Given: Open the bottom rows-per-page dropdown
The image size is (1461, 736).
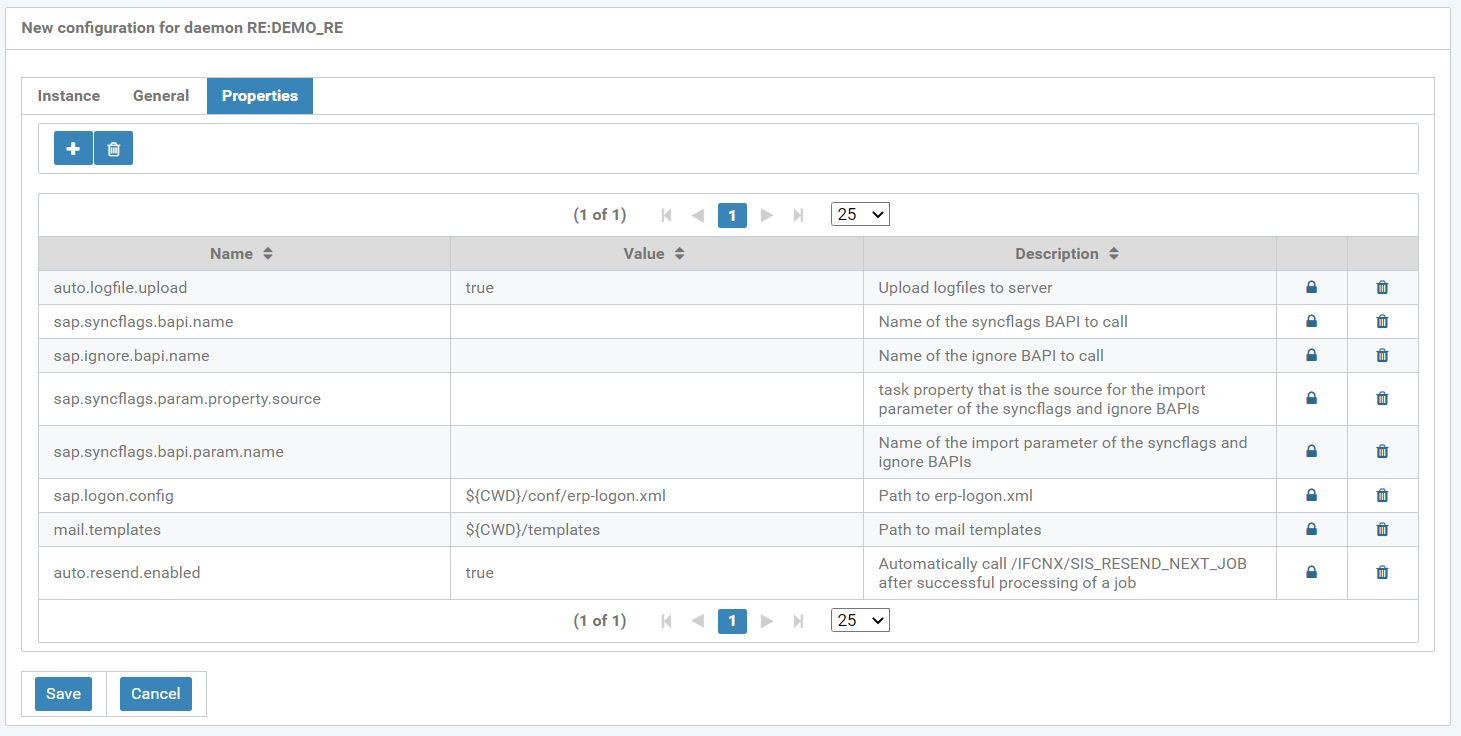Looking at the screenshot, I should click(x=860, y=620).
